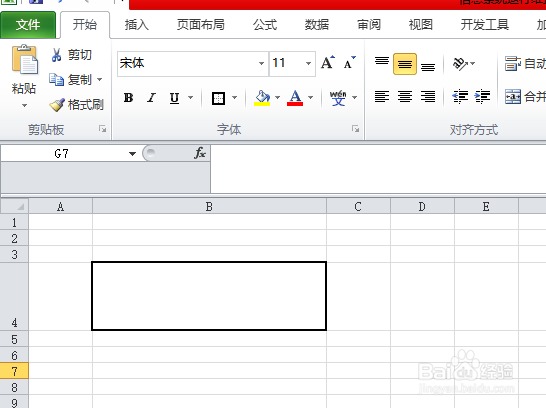The width and height of the screenshot is (546, 408).
Task: Decrease font size with small A
Action: pyautogui.click(x=350, y=63)
